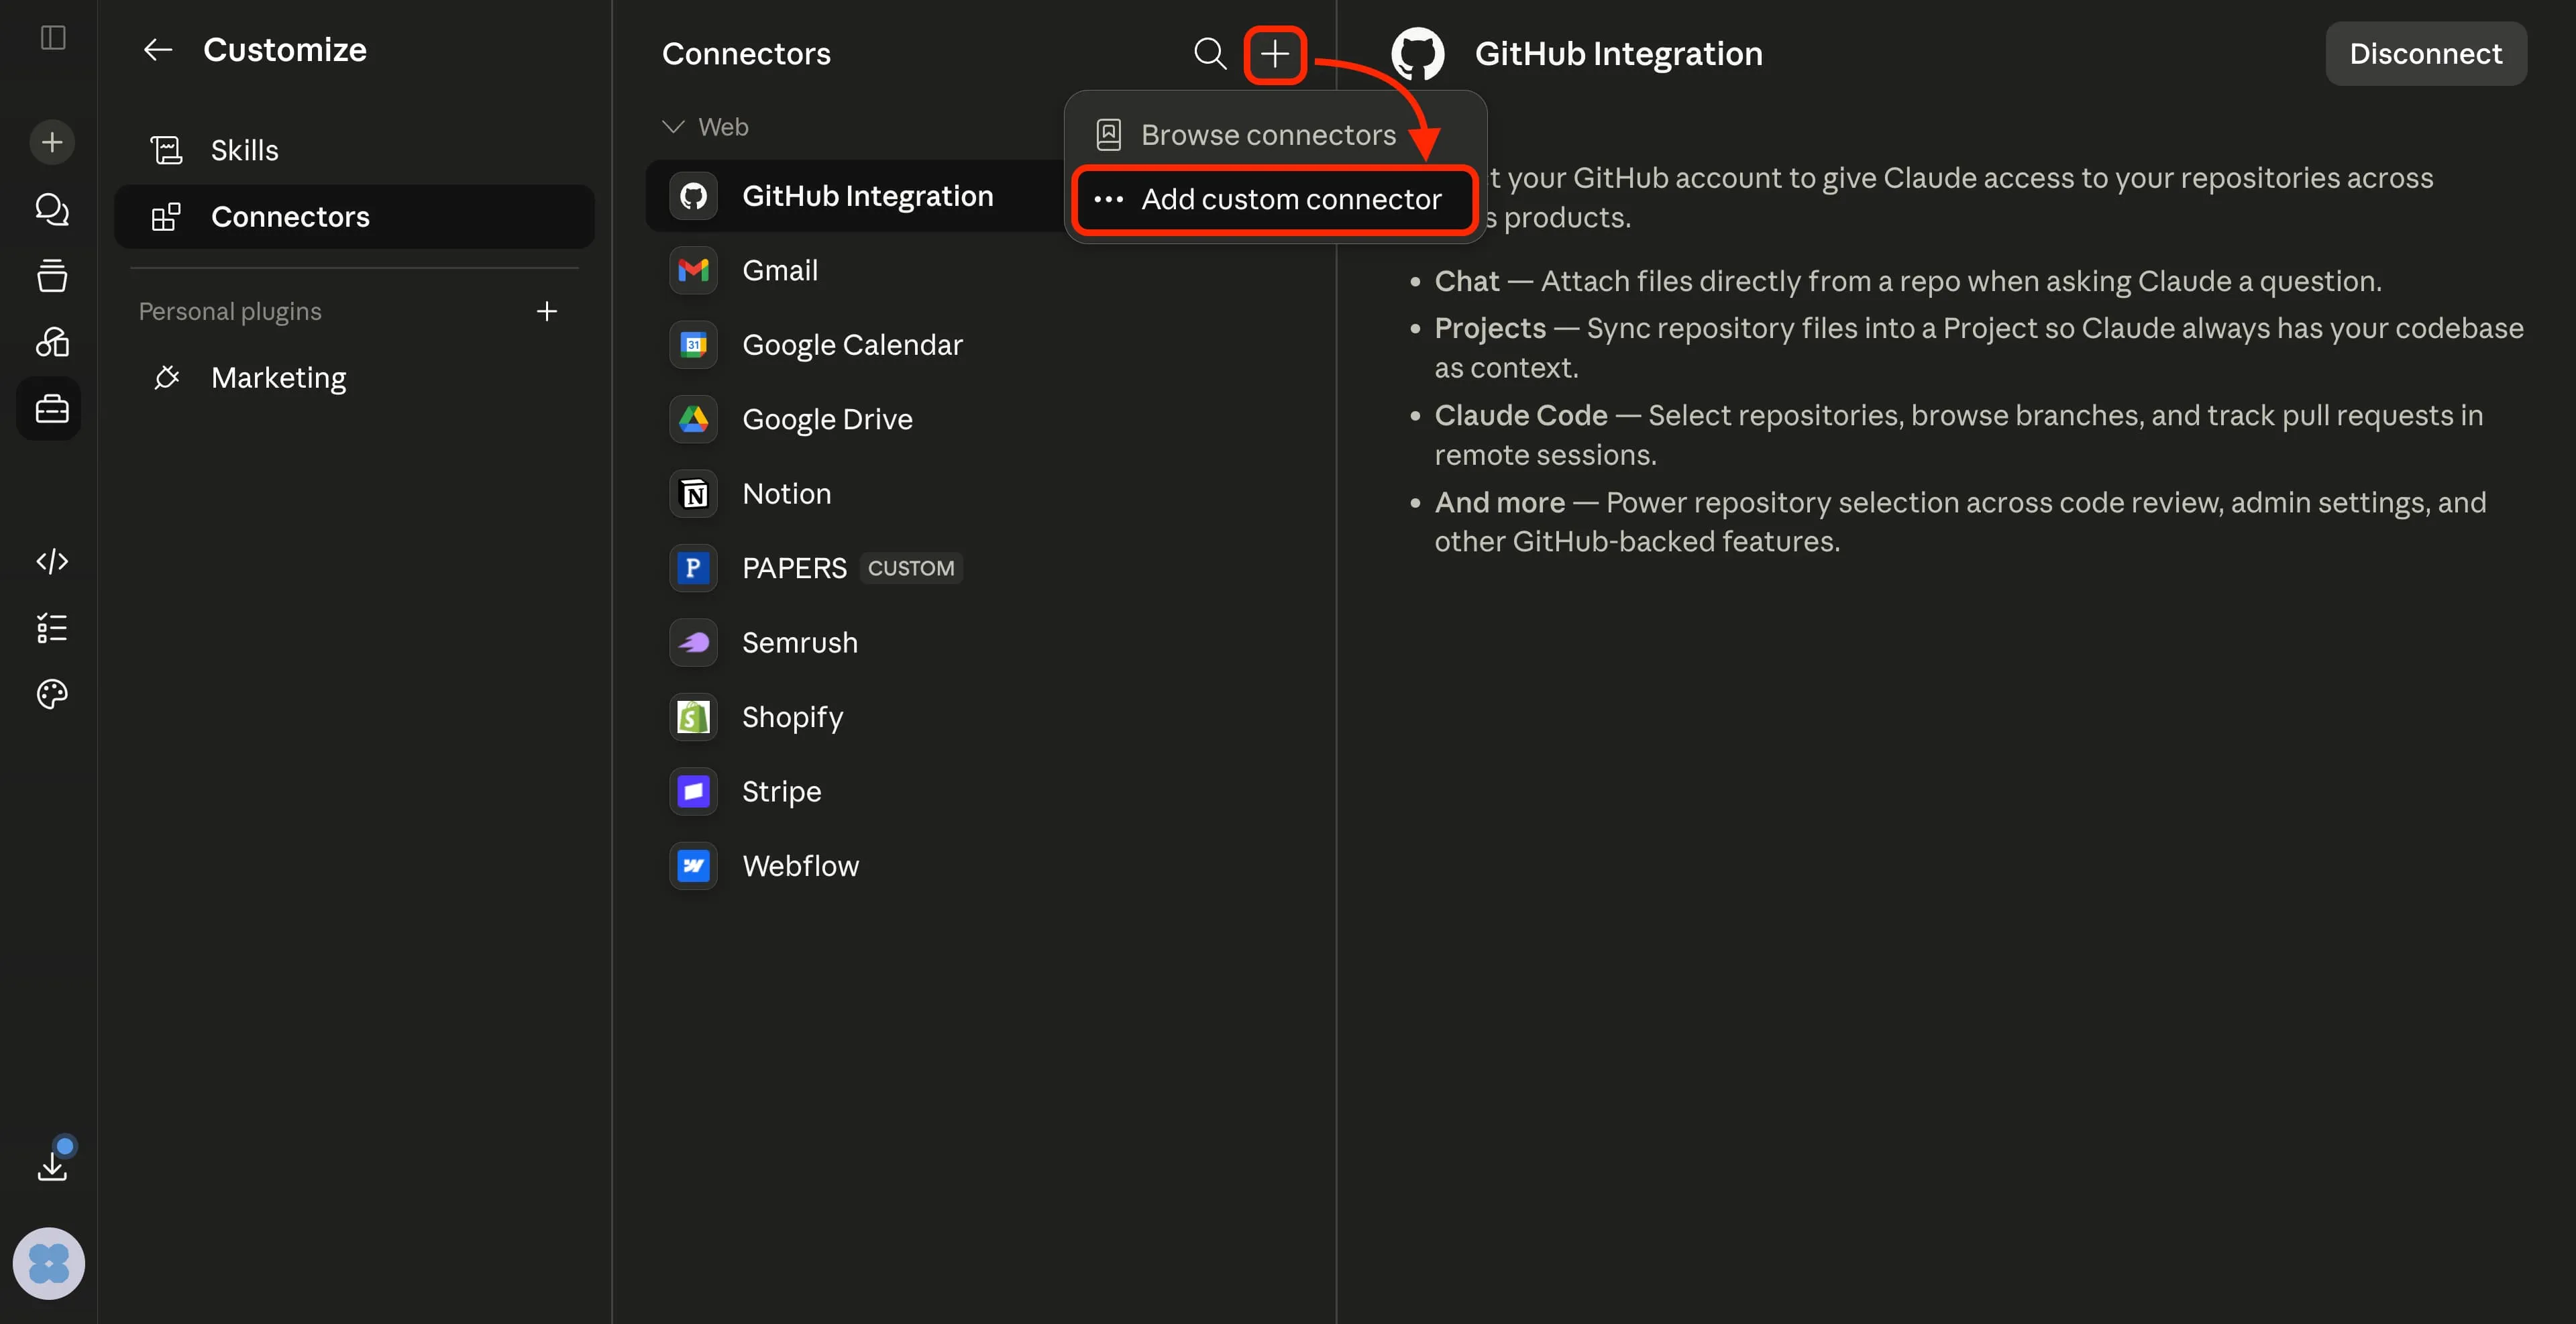Open the projects stack icon

tap(52, 275)
